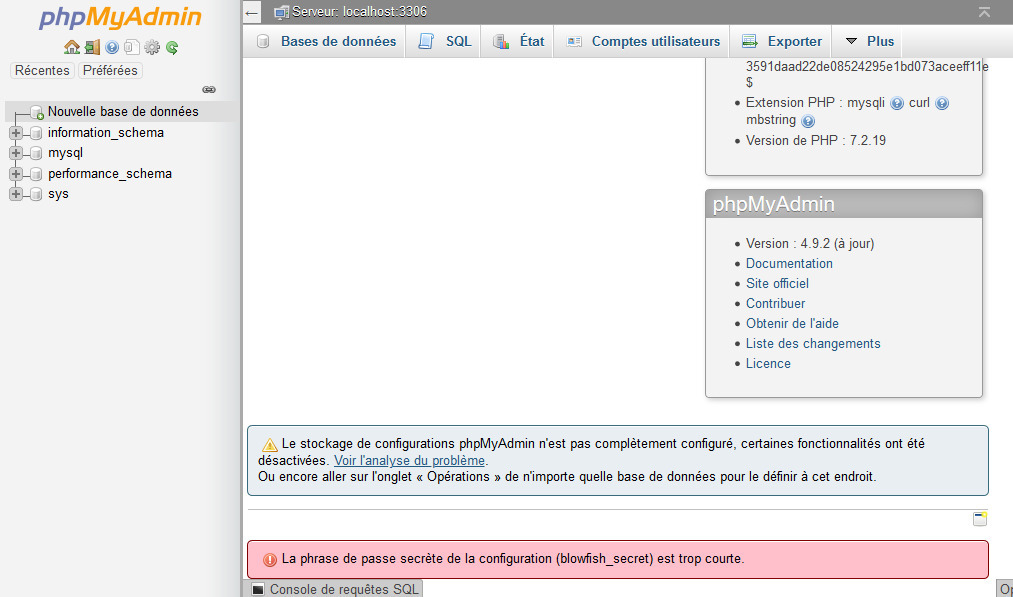Open the Console de requêtes SQL bar
Image resolution: width=1013 pixels, height=597 pixels.
335,589
